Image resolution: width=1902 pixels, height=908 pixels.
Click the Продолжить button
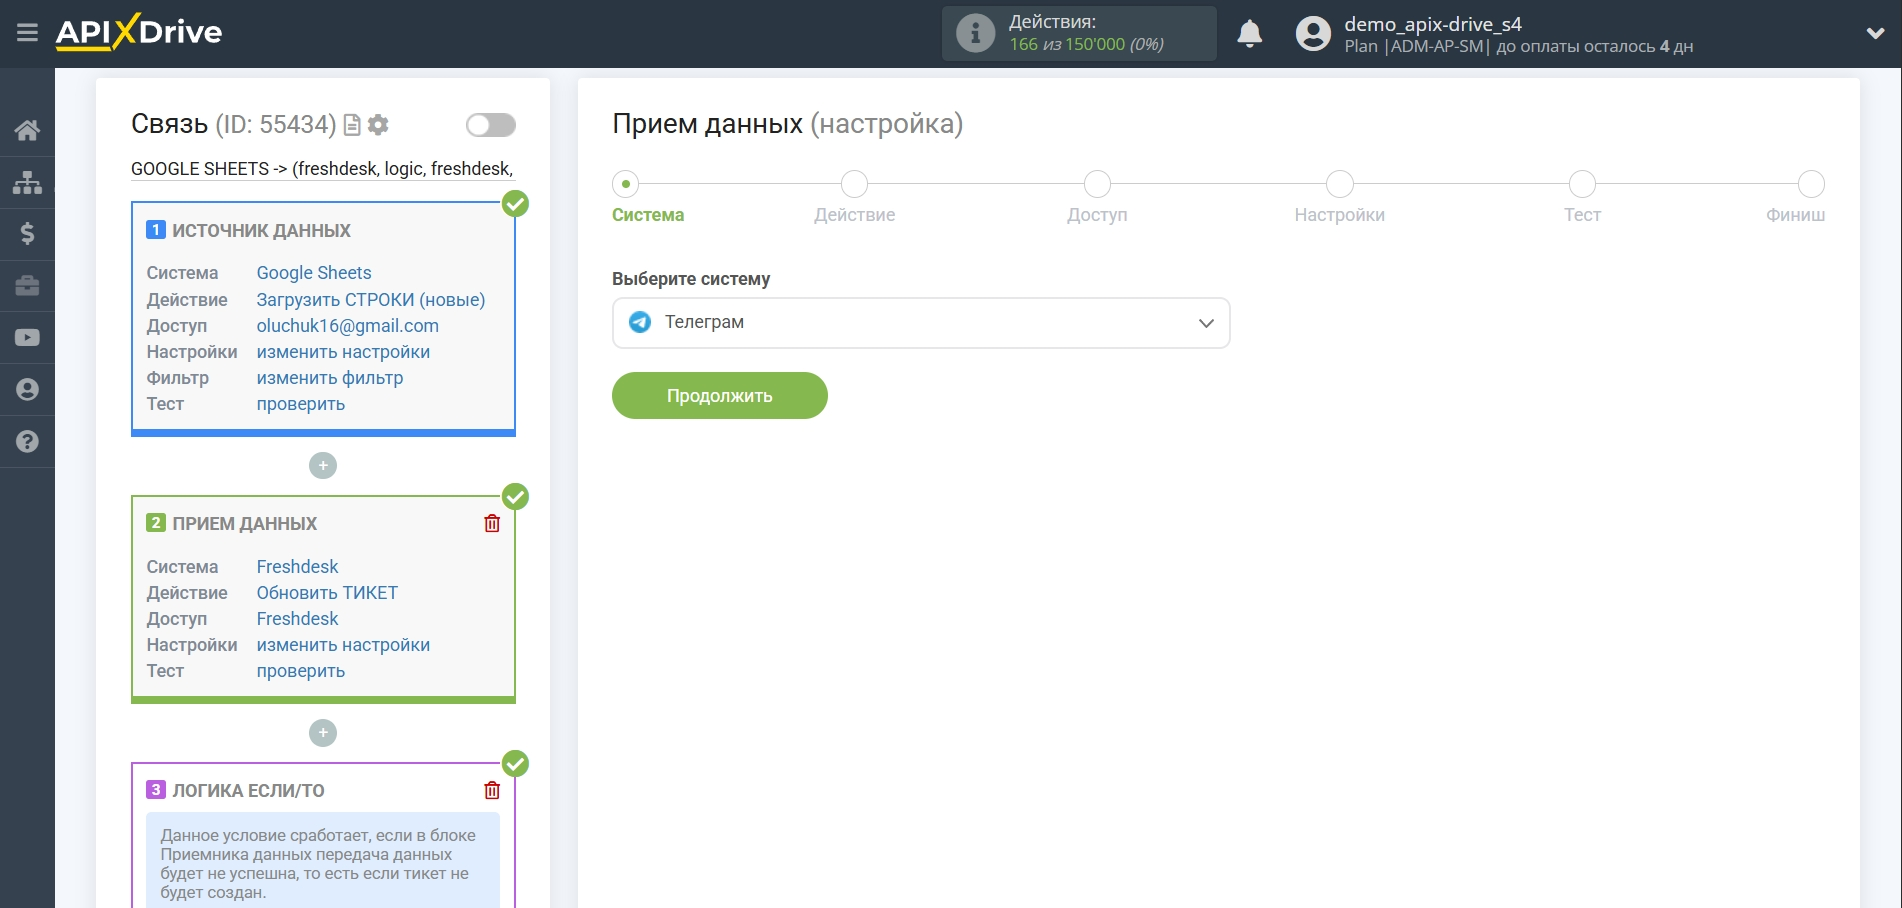720,396
